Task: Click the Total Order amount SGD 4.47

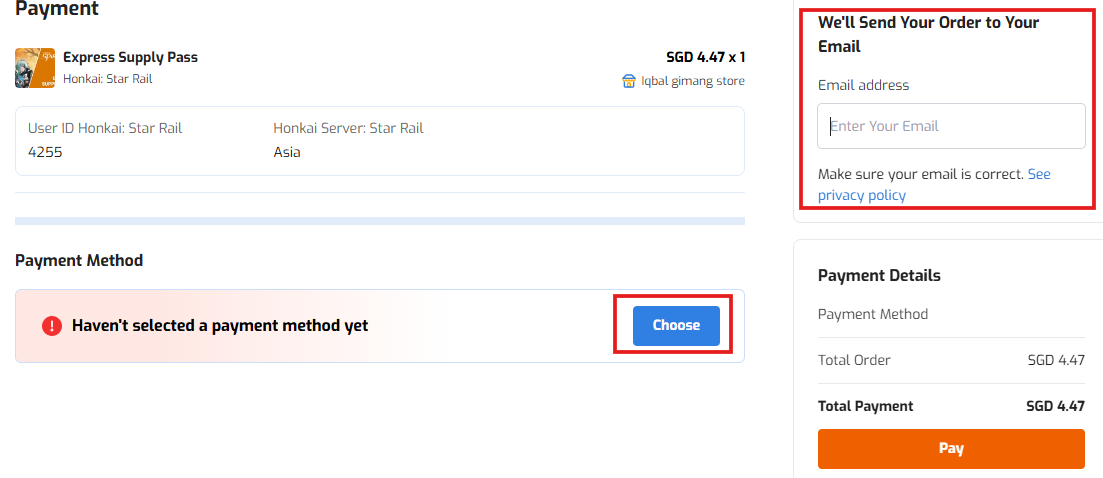Action: pos(1057,361)
